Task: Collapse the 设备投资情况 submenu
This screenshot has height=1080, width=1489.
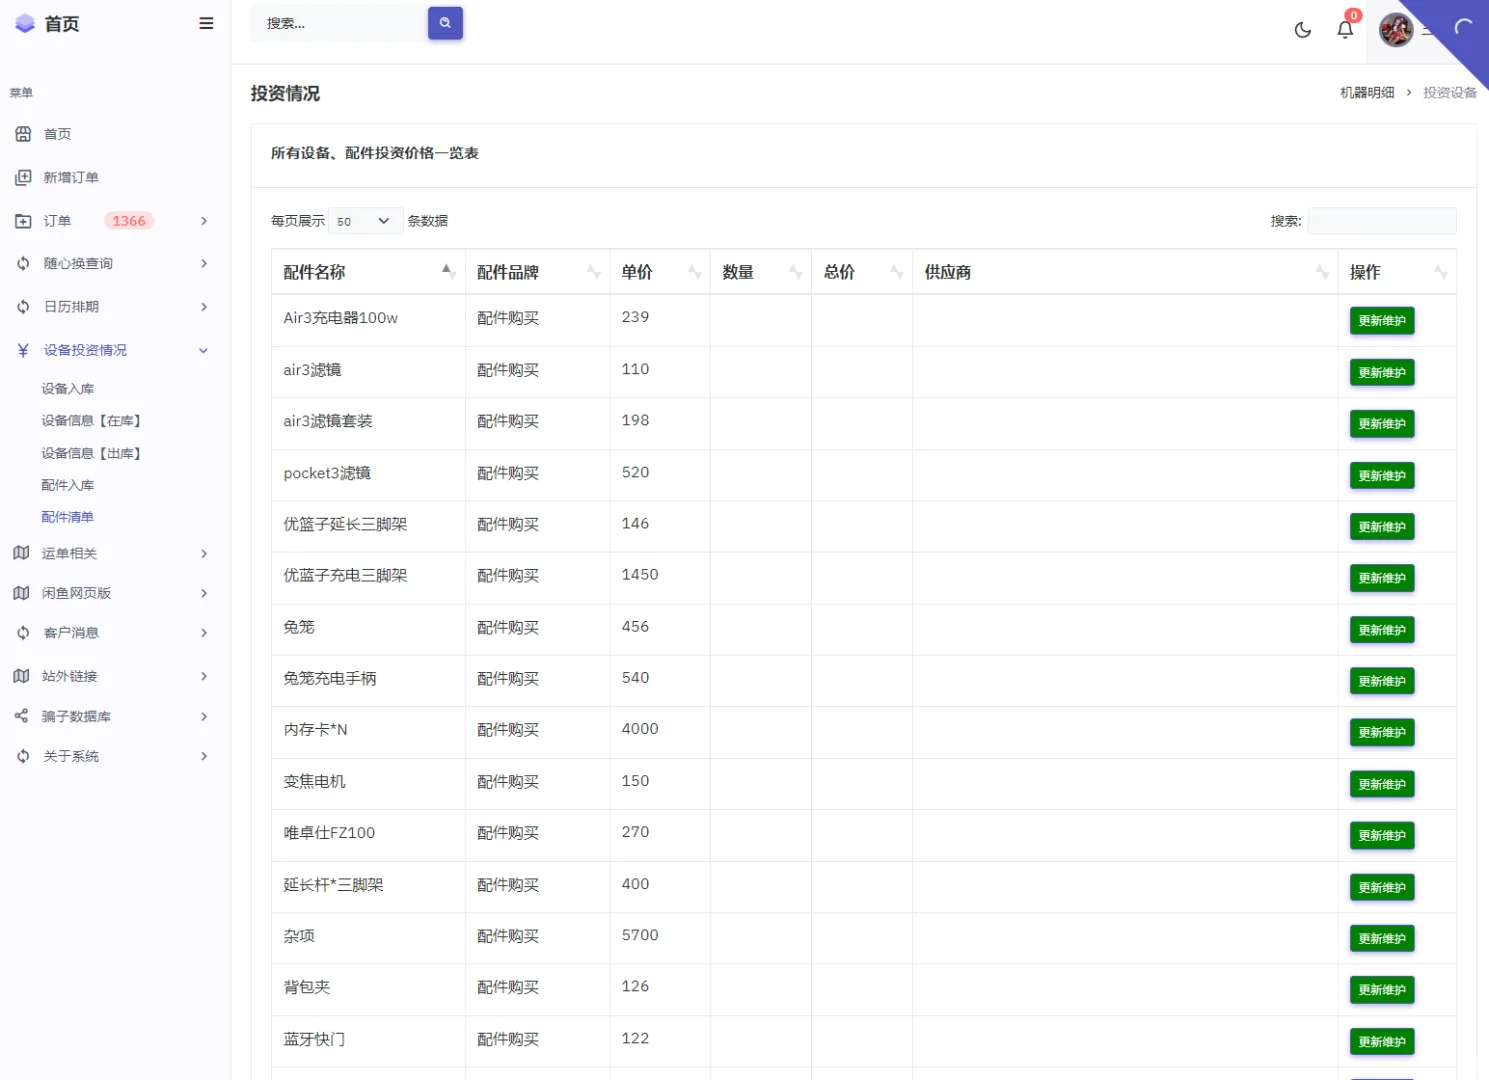Action: click(203, 350)
